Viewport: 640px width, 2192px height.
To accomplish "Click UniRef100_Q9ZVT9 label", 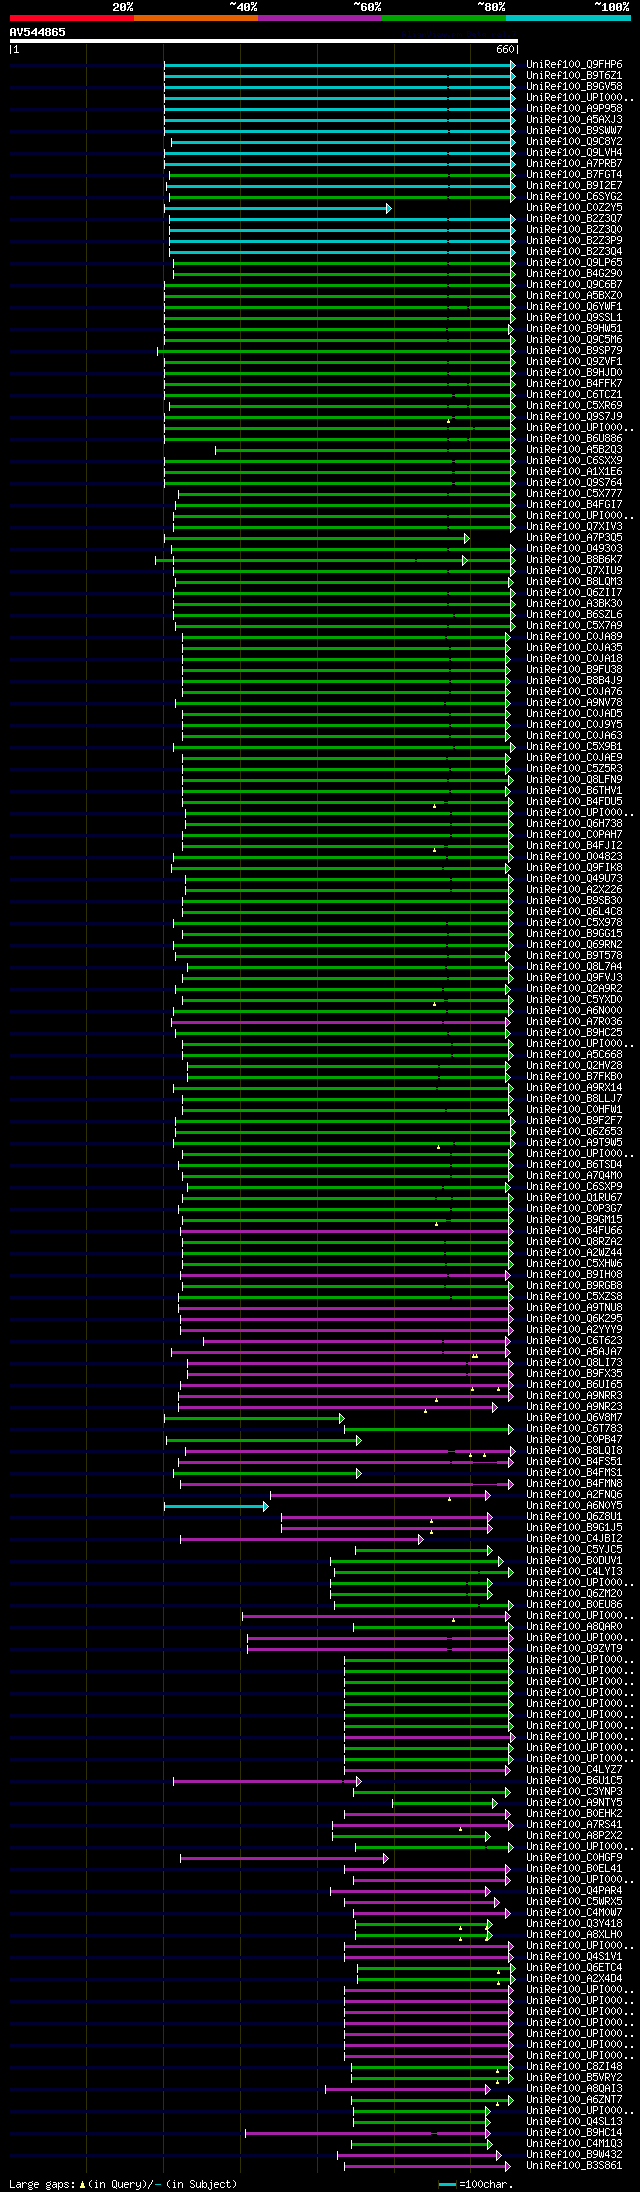I will (574, 1649).
